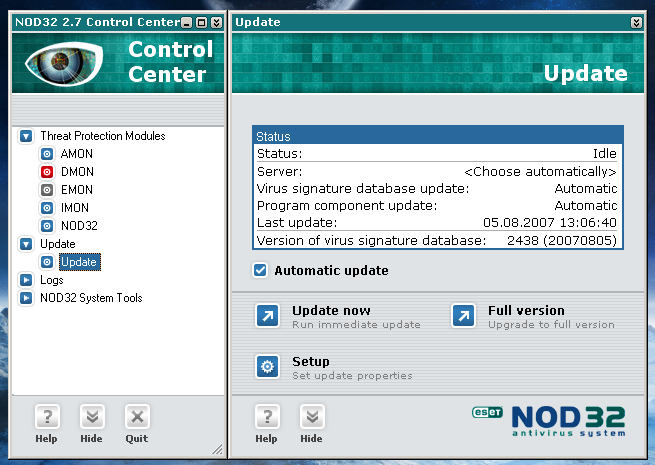Click the '<Choose automatically>' server value
The width and height of the screenshot is (655, 465).
[x=541, y=172]
